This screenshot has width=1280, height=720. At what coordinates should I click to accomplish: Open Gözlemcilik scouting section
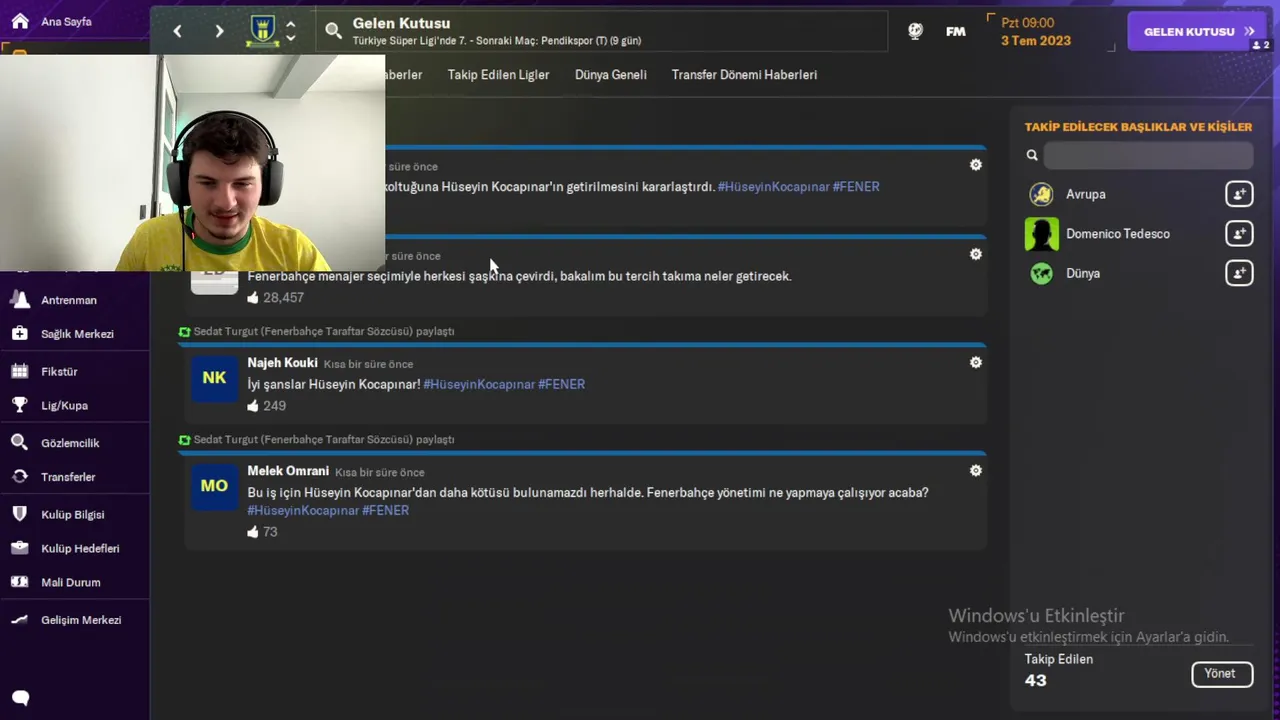tap(70, 443)
